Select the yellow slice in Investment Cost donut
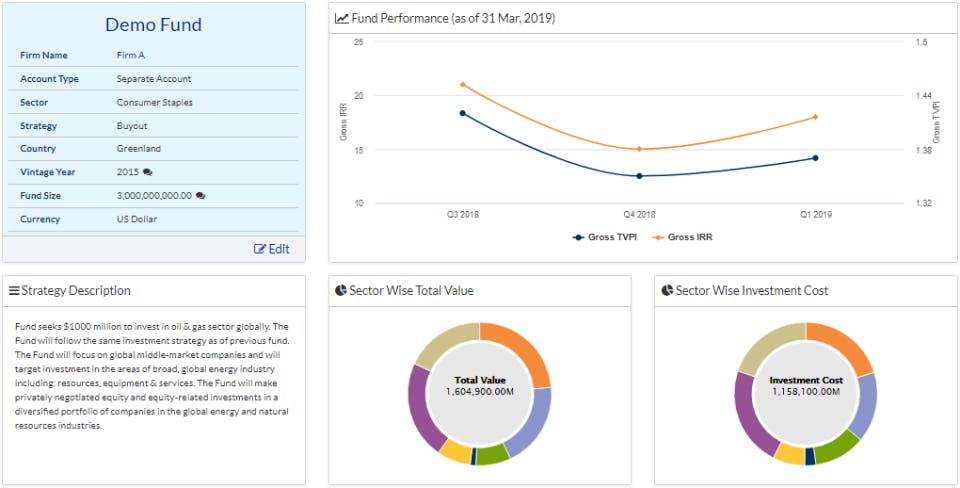 pyautogui.click(x=789, y=455)
